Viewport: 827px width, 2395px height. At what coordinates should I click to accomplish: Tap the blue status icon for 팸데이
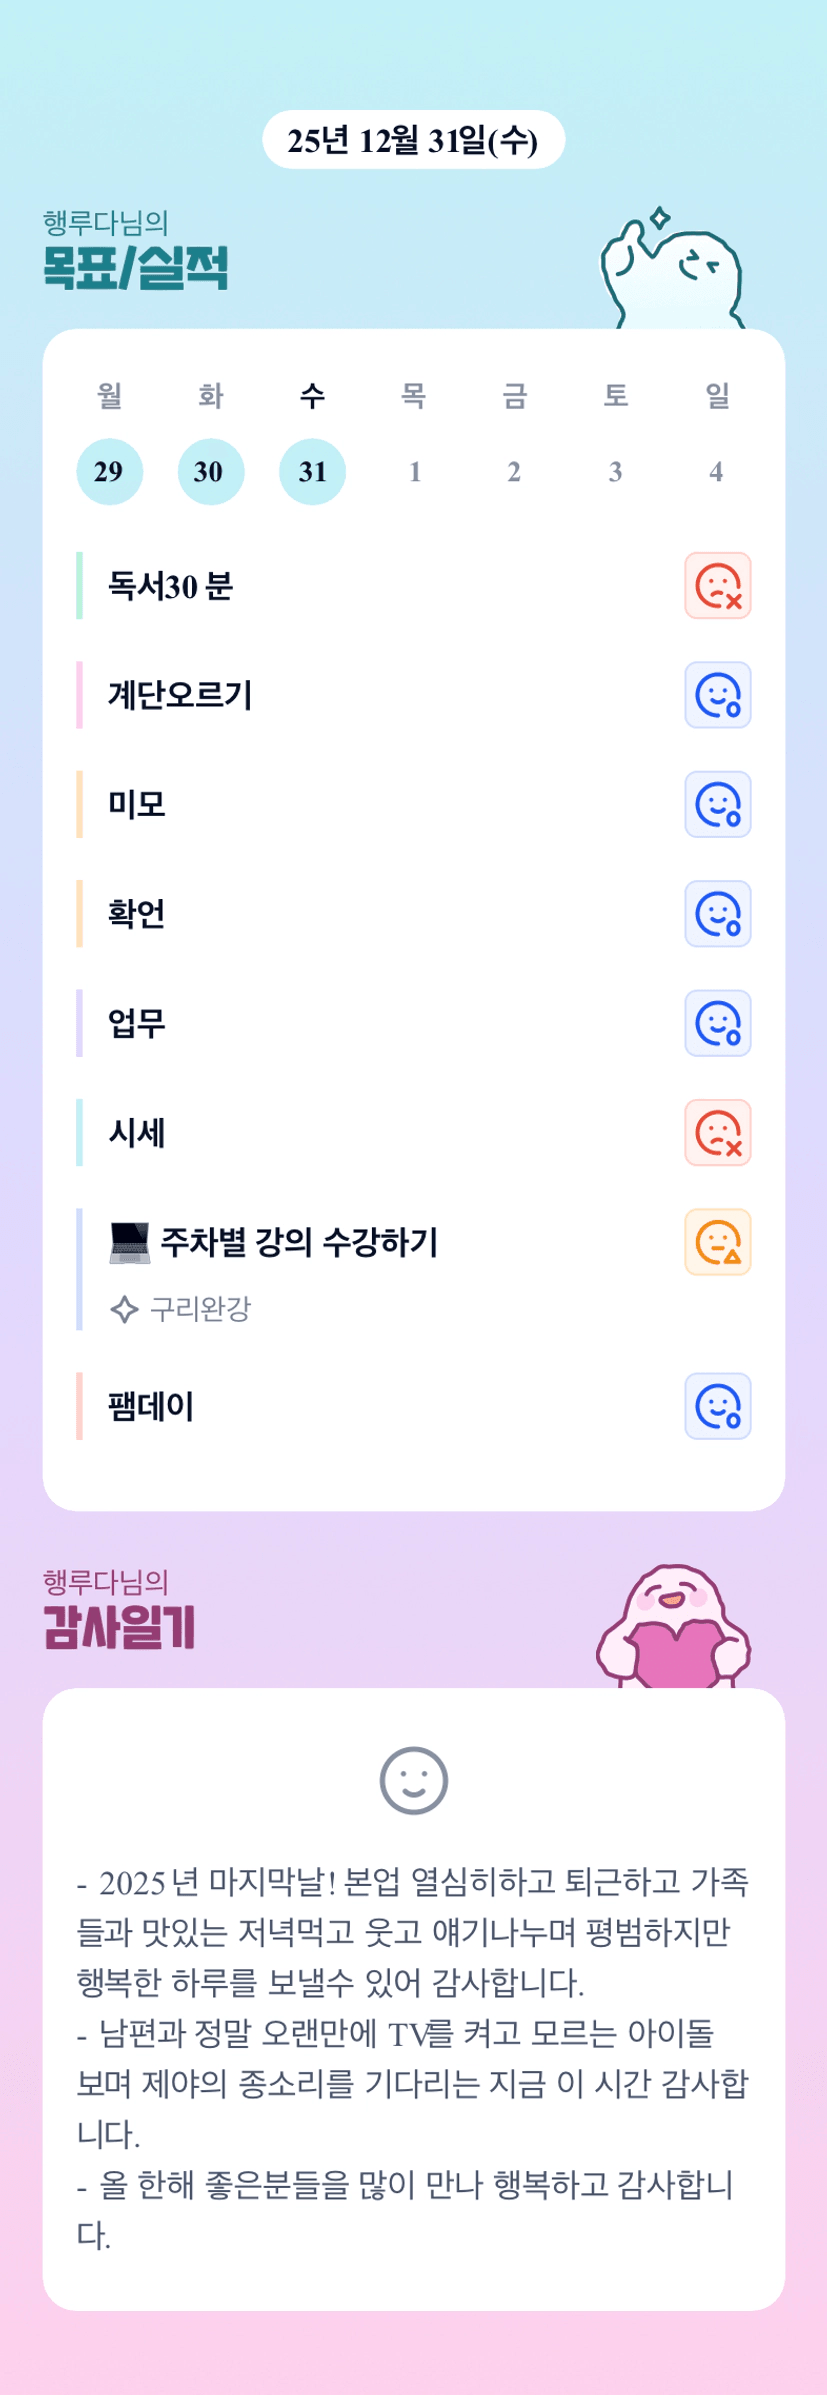[717, 1406]
